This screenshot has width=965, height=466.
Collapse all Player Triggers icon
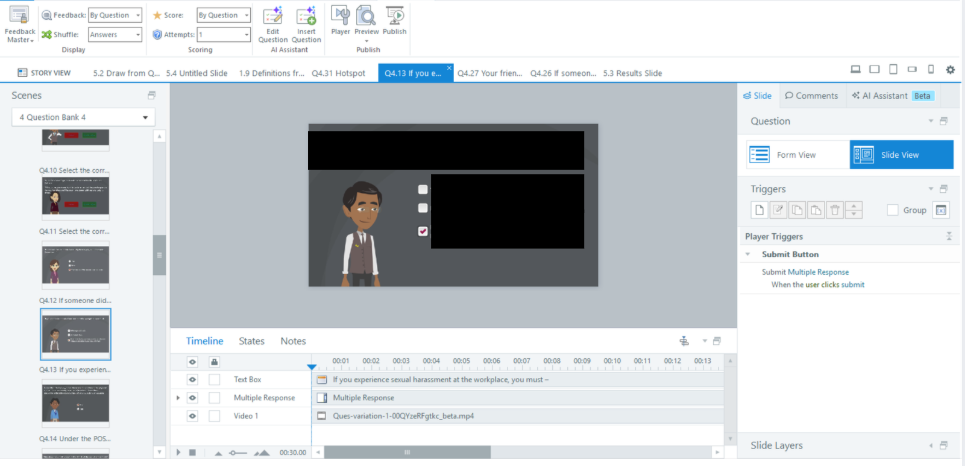(949, 236)
